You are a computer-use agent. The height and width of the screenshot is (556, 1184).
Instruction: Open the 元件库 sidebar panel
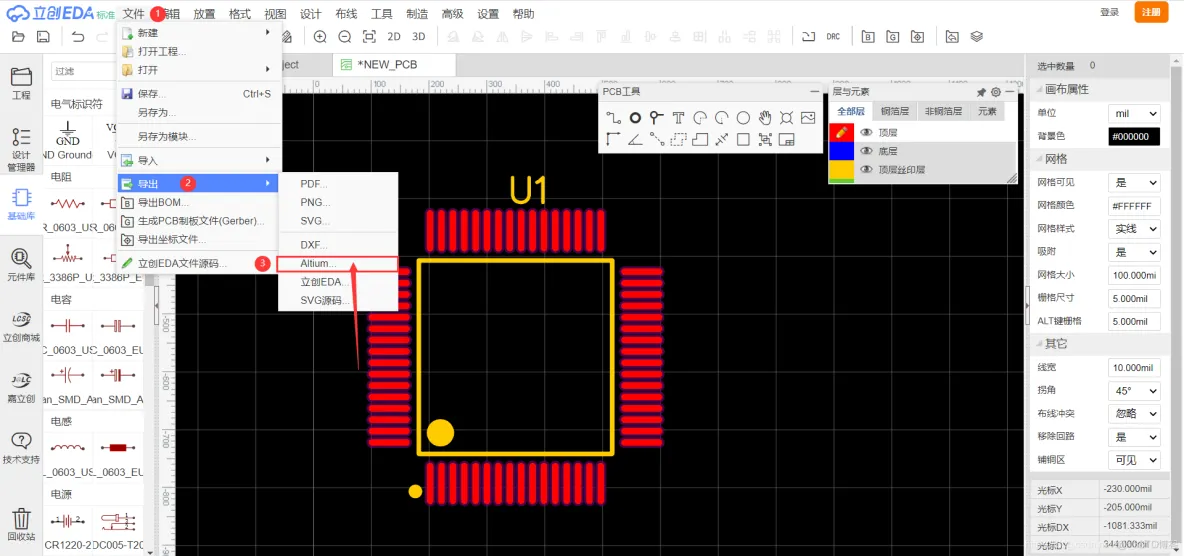(x=21, y=265)
